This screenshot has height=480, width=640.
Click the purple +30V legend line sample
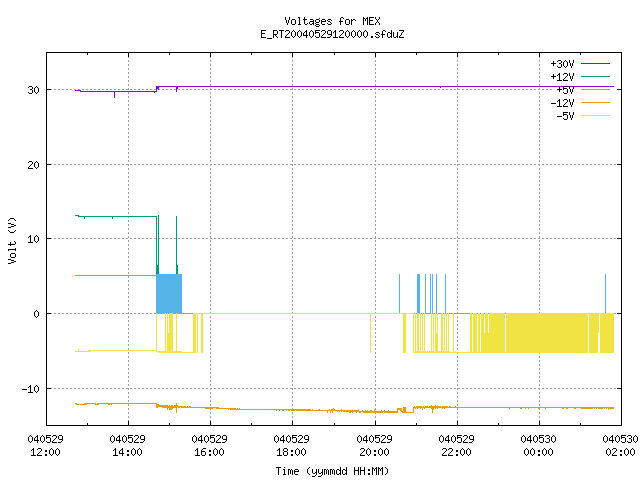[596, 64]
